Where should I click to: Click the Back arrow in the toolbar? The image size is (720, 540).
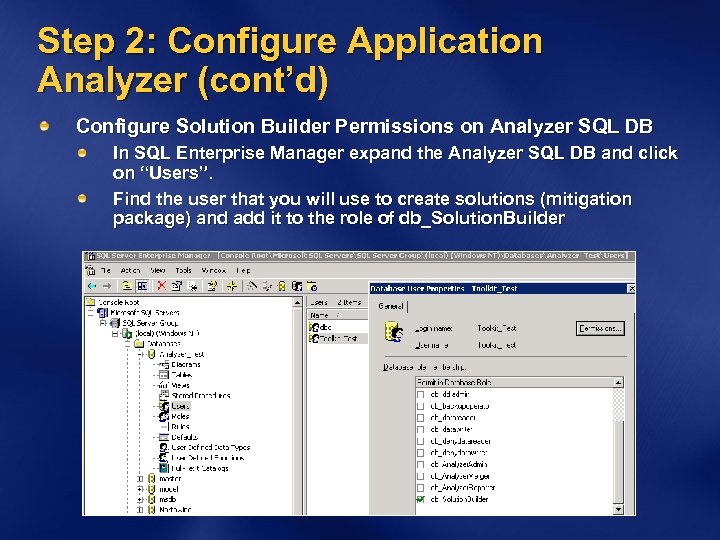[92, 286]
